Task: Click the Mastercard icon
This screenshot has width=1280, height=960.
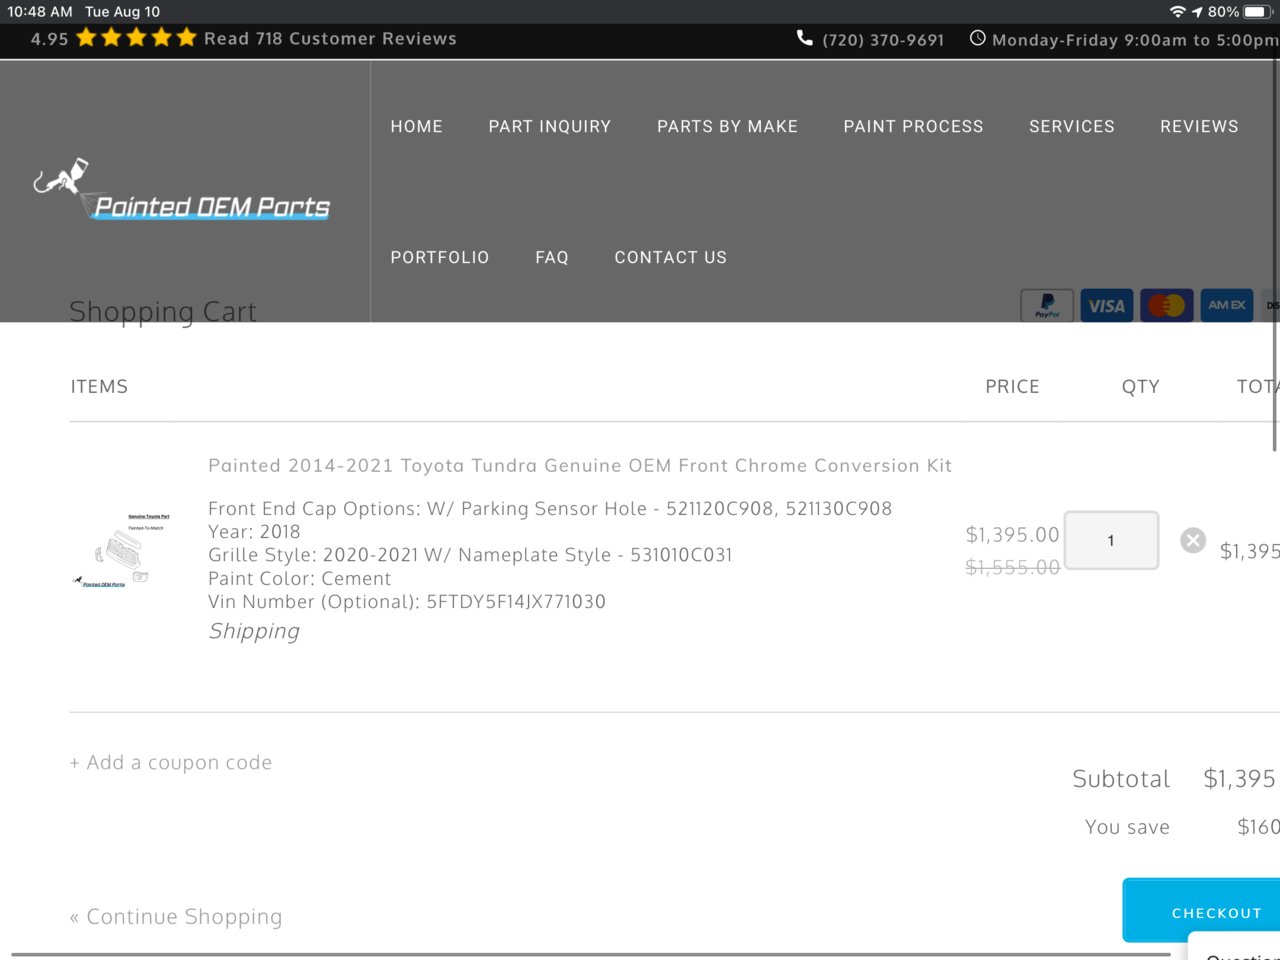Action: click(1166, 306)
